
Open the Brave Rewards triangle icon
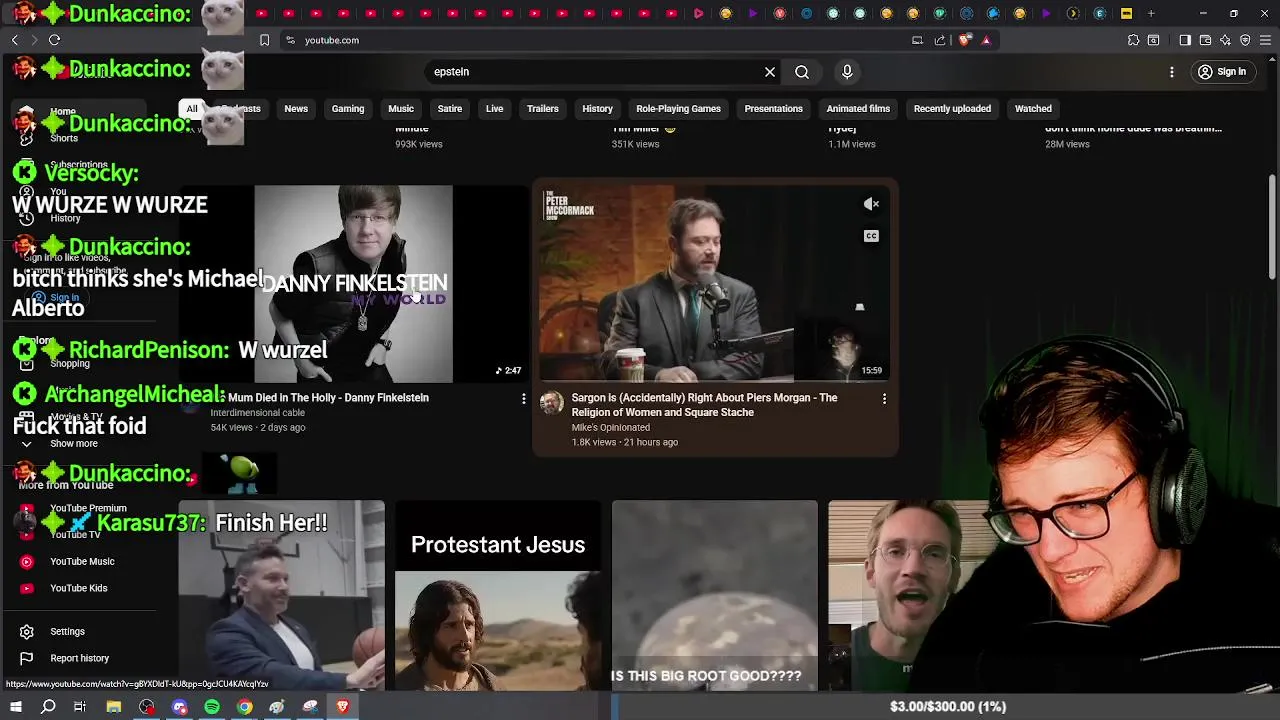click(986, 40)
